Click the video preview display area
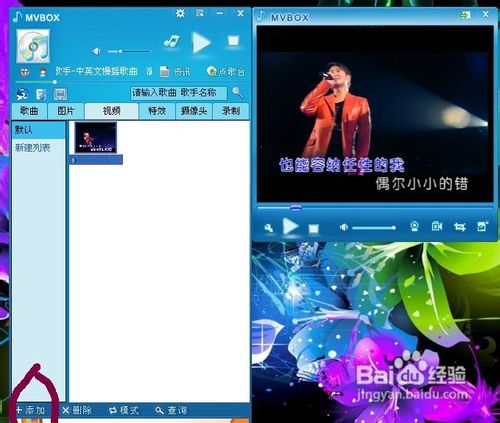Viewport: 500px width, 423px height. (x=375, y=114)
